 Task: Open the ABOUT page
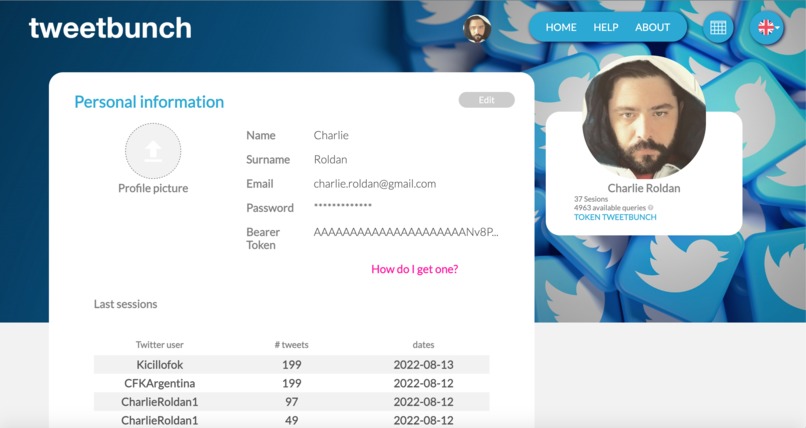(x=652, y=27)
